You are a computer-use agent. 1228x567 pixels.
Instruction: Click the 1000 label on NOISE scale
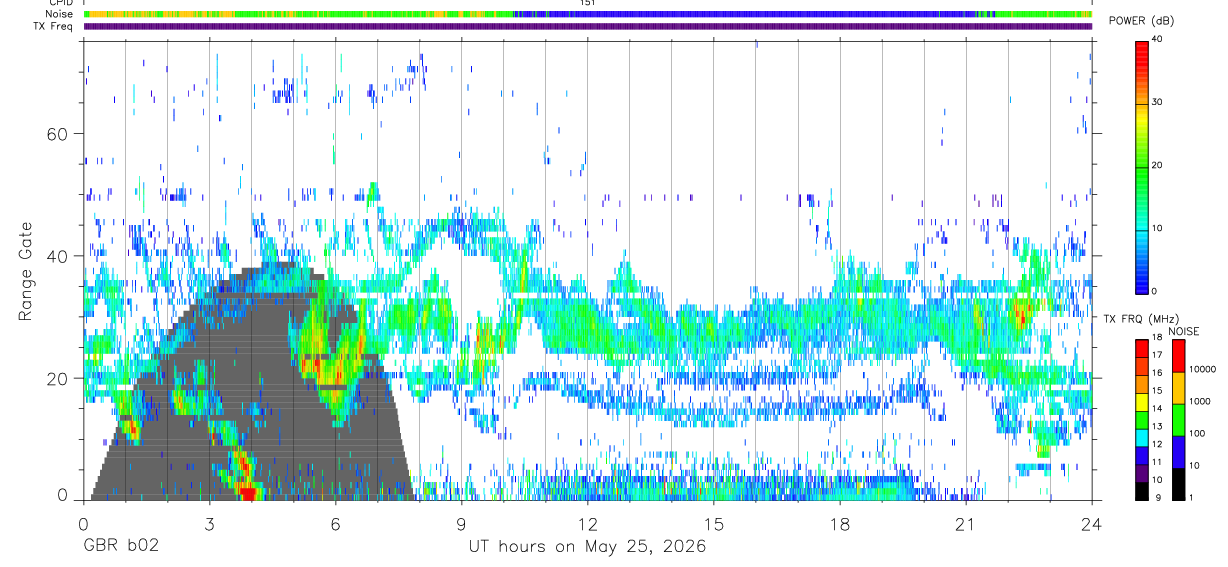tap(1200, 401)
